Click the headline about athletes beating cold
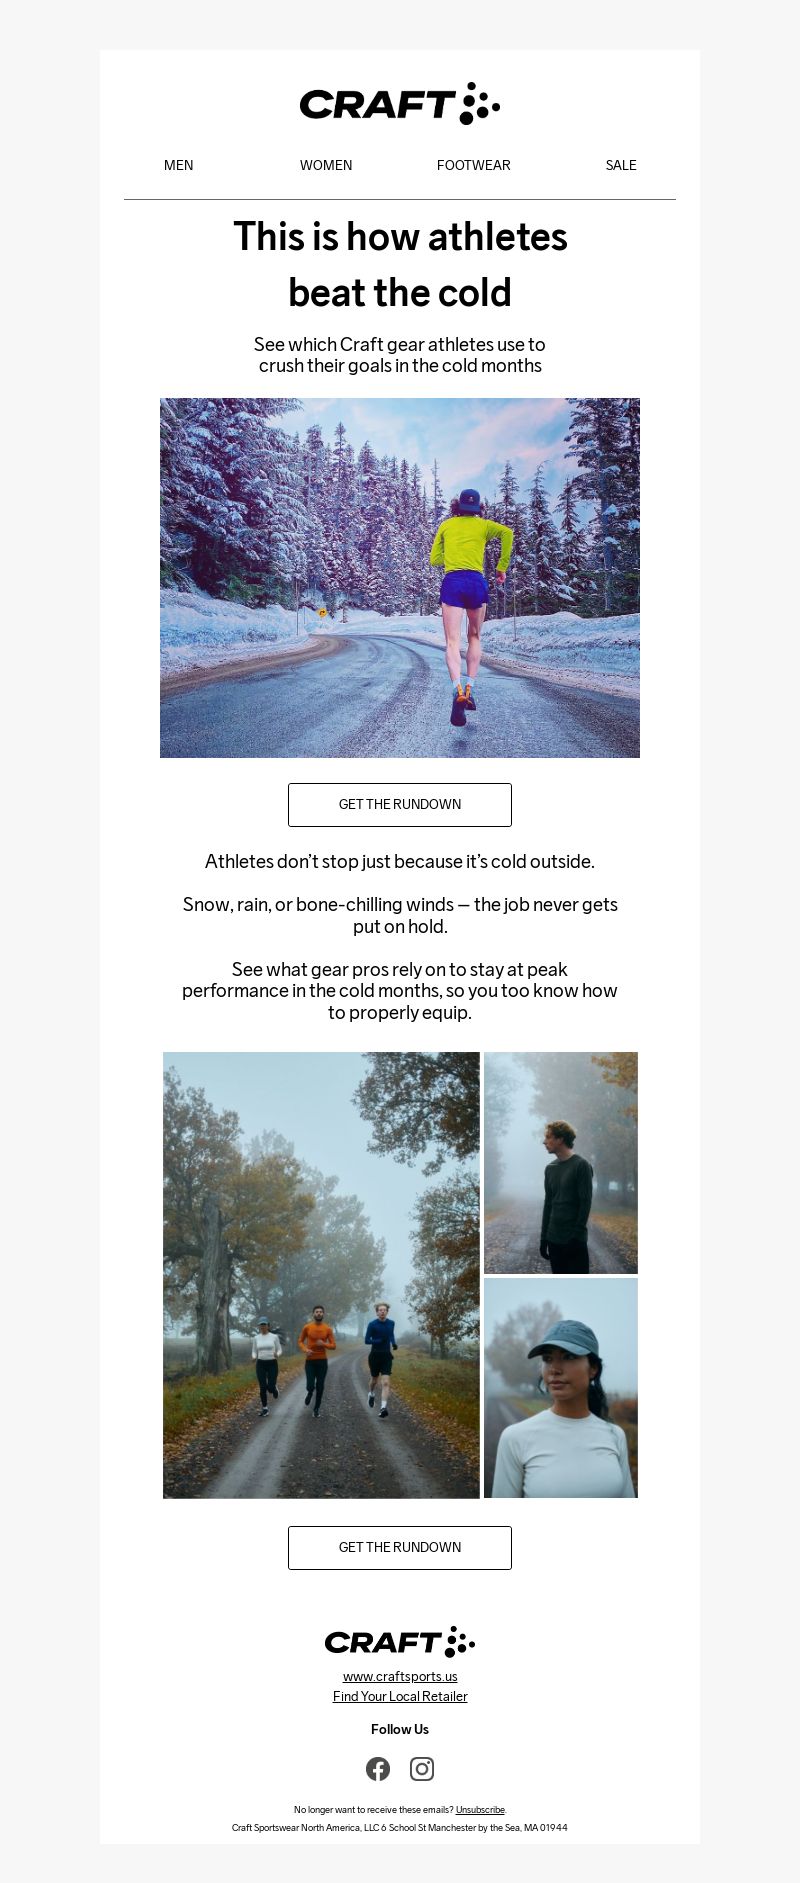 [400, 265]
